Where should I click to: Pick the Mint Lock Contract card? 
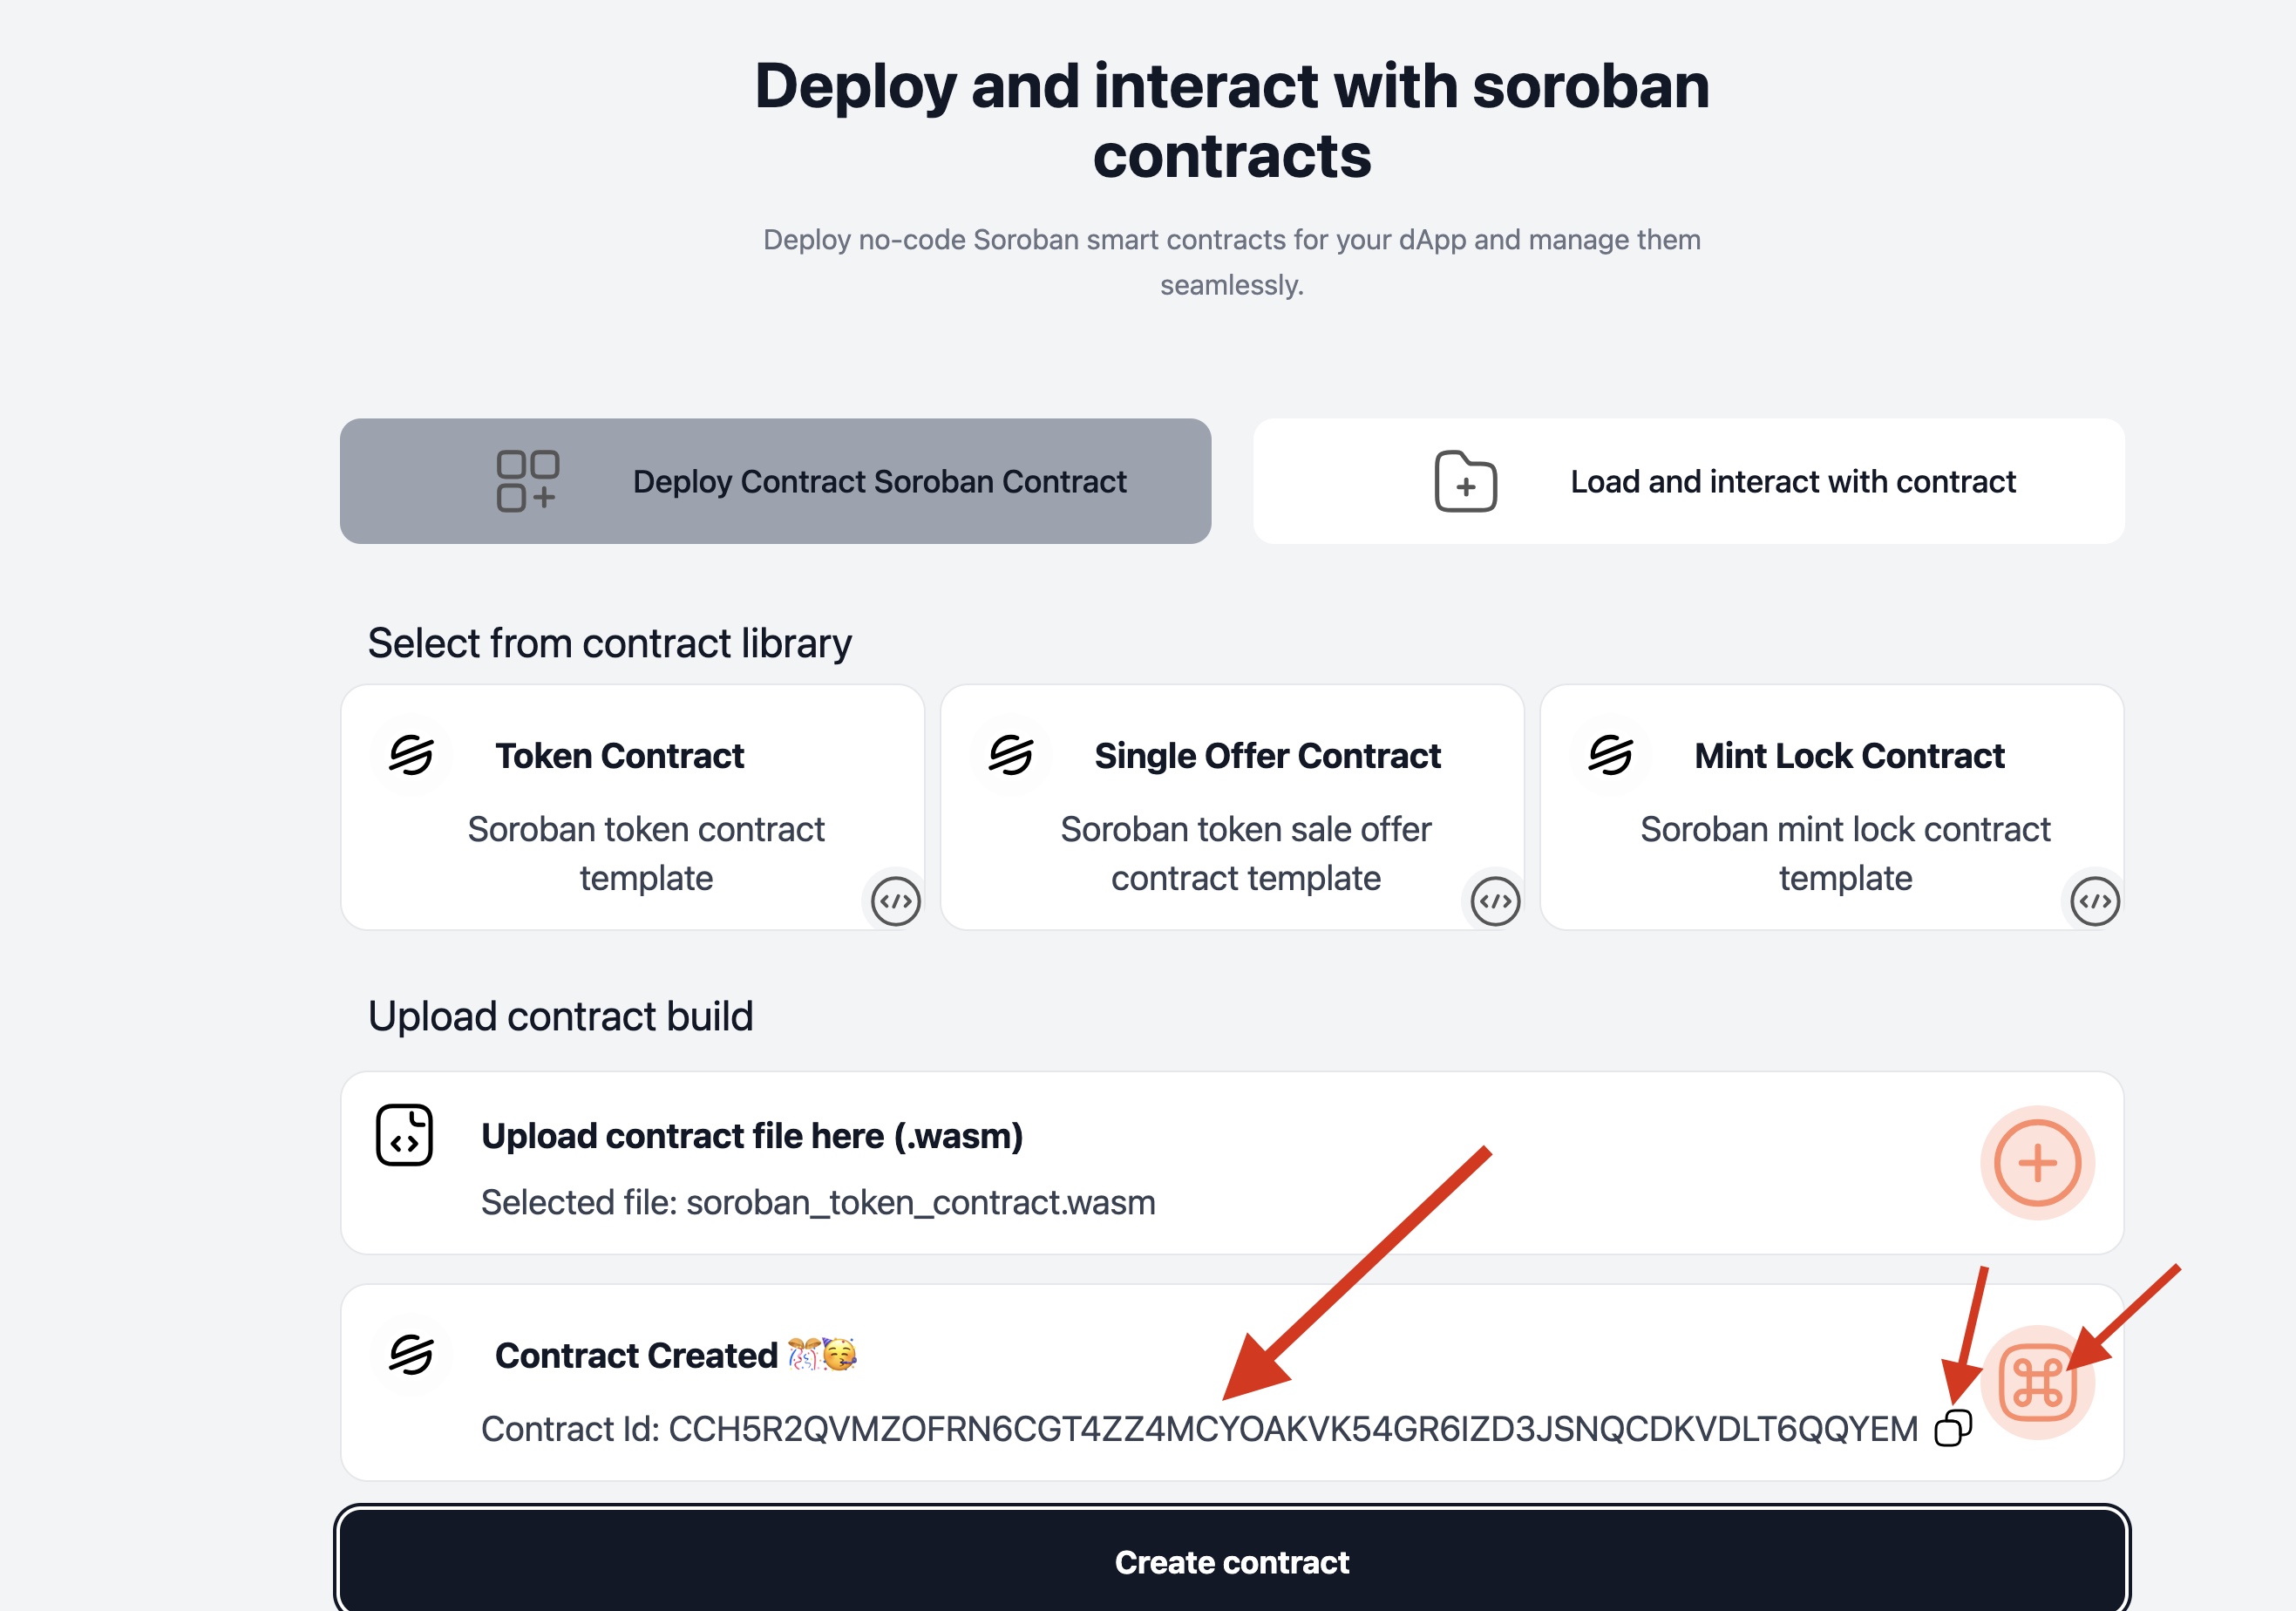(x=1832, y=807)
